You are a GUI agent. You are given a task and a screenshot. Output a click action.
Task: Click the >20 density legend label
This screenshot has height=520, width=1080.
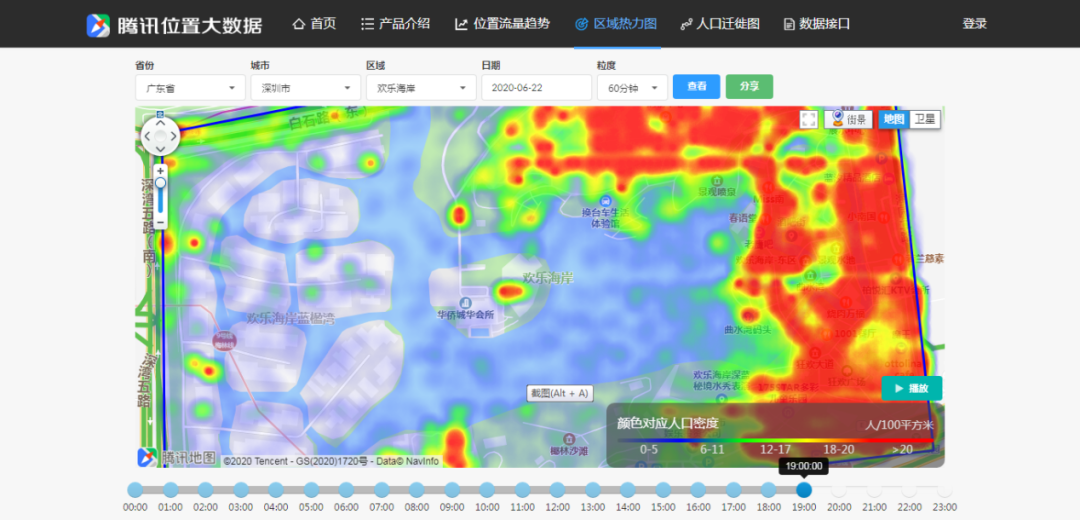(902, 449)
